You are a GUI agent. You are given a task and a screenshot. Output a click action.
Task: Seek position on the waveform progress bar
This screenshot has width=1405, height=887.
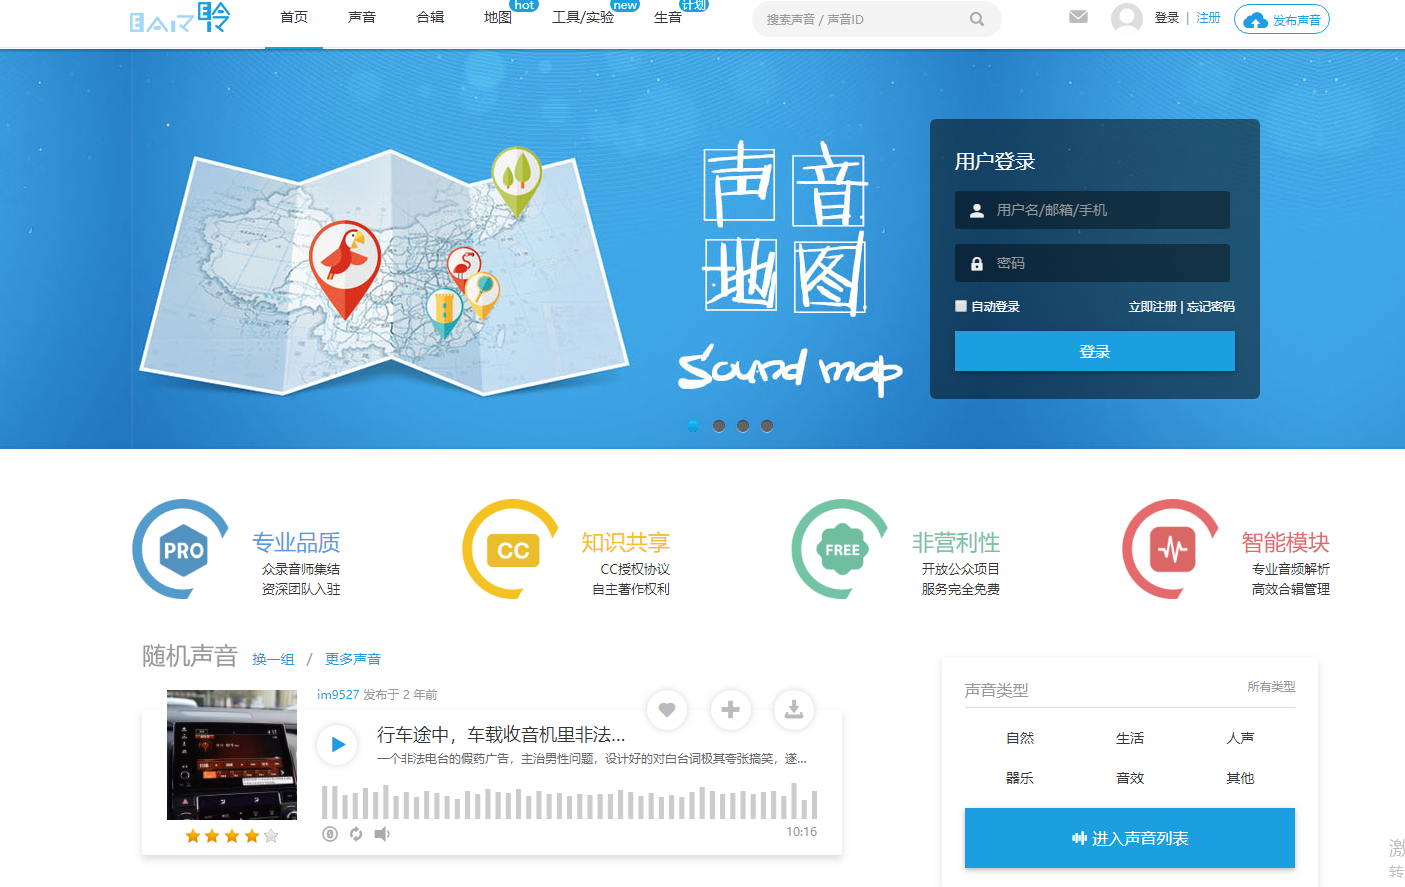click(x=570, y=803)
